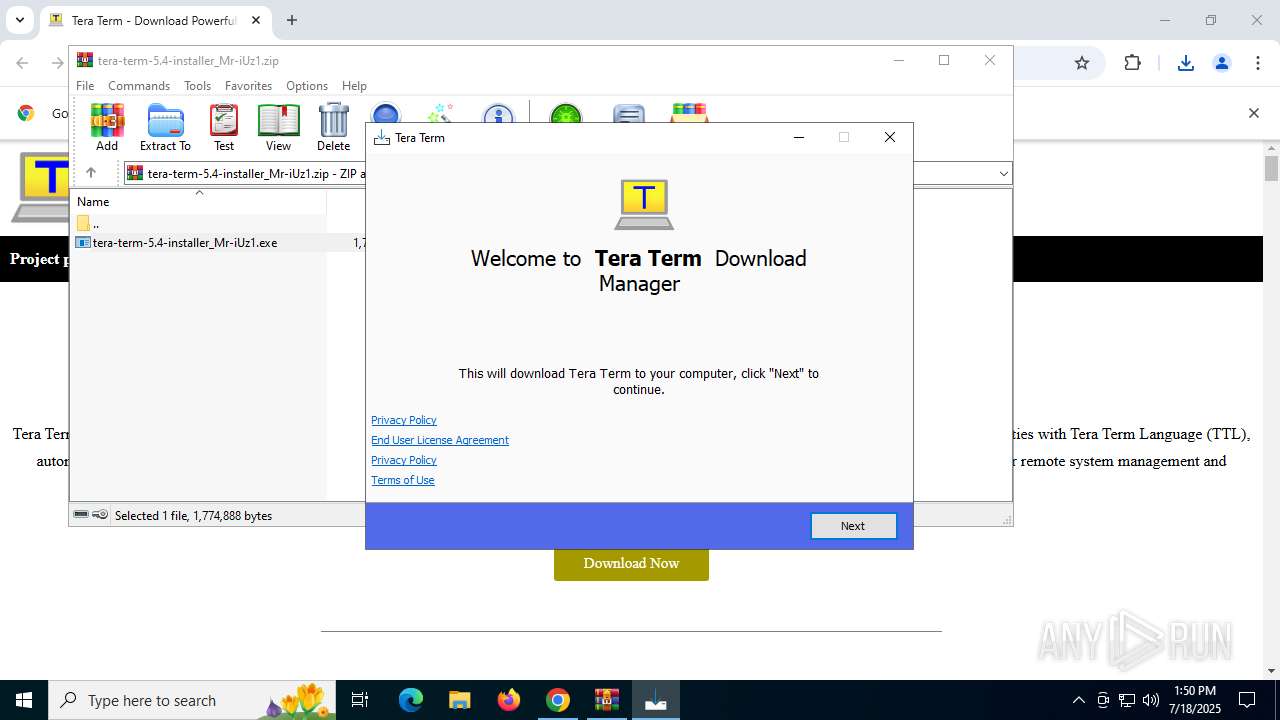
Task: Click the Tera Term installer taskbar icon
Action: (x=656, y=700)
